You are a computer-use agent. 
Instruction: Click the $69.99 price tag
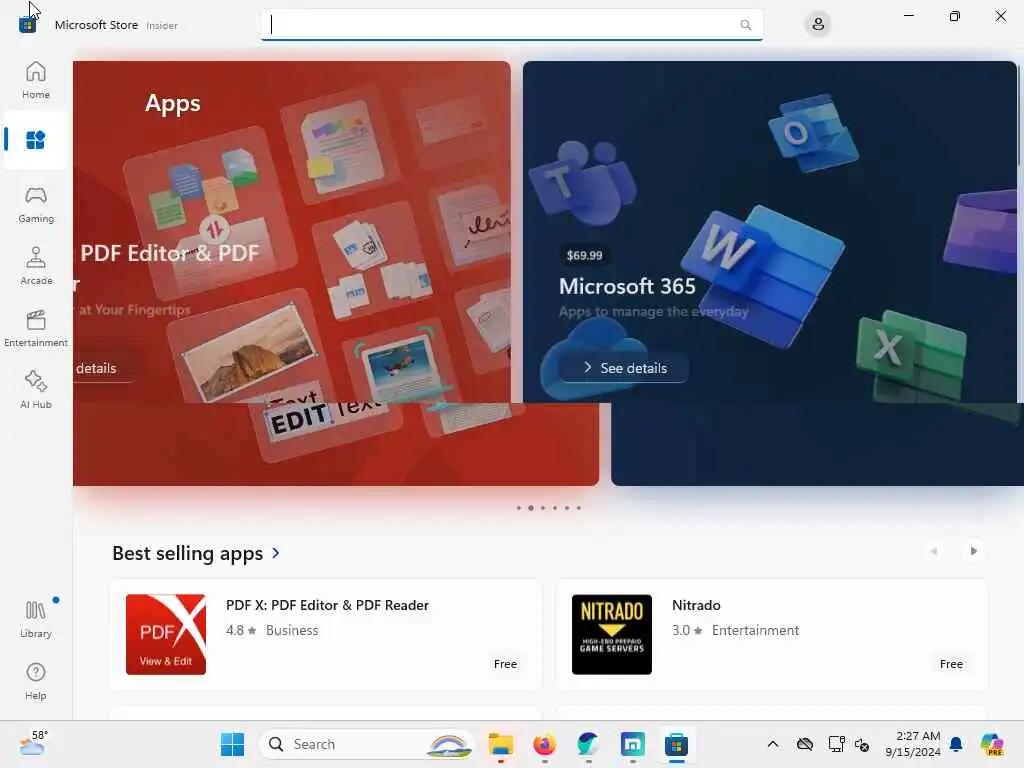pyautogui.click(x=584, y=255)
